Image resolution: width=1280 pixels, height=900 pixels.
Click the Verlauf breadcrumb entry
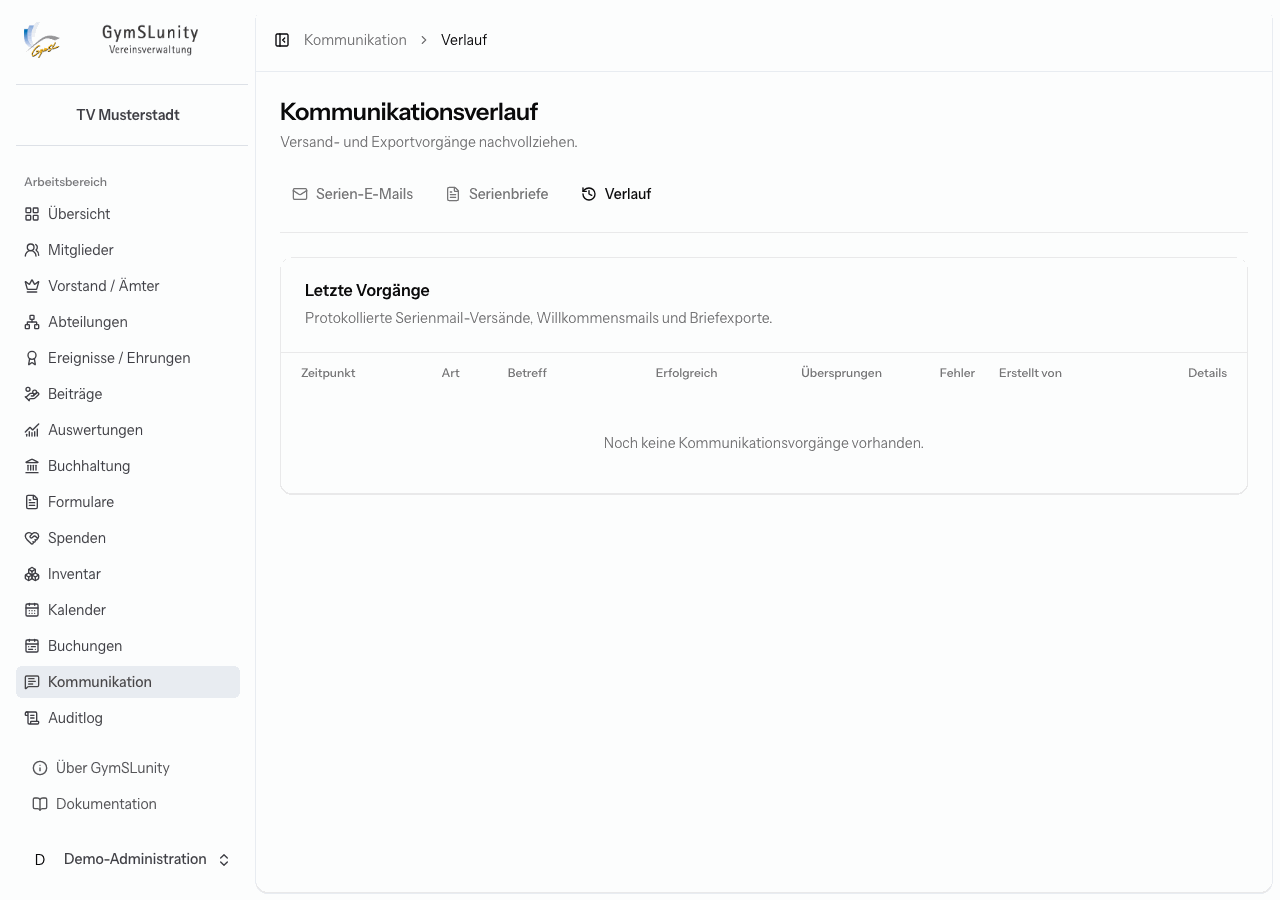tap(464, 40)
